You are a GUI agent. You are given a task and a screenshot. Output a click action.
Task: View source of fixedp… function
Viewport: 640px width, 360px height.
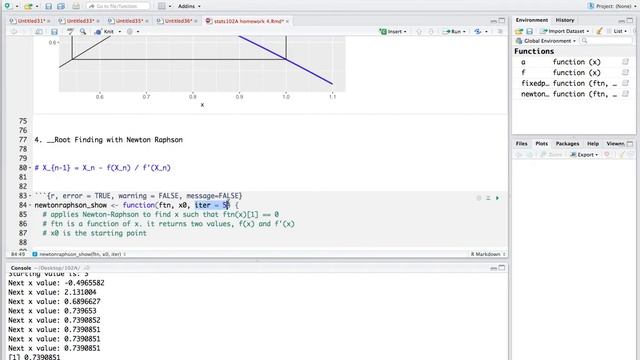pyautogui.click(x=625, y=83)
